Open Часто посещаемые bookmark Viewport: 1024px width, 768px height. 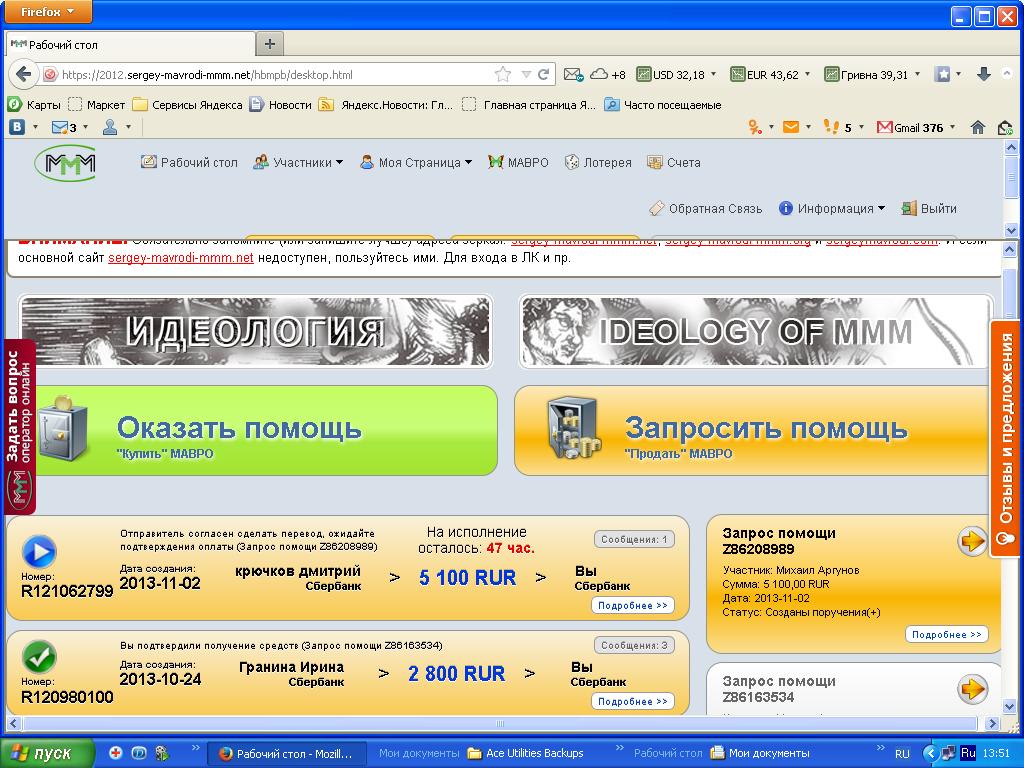tap(663, 104)
